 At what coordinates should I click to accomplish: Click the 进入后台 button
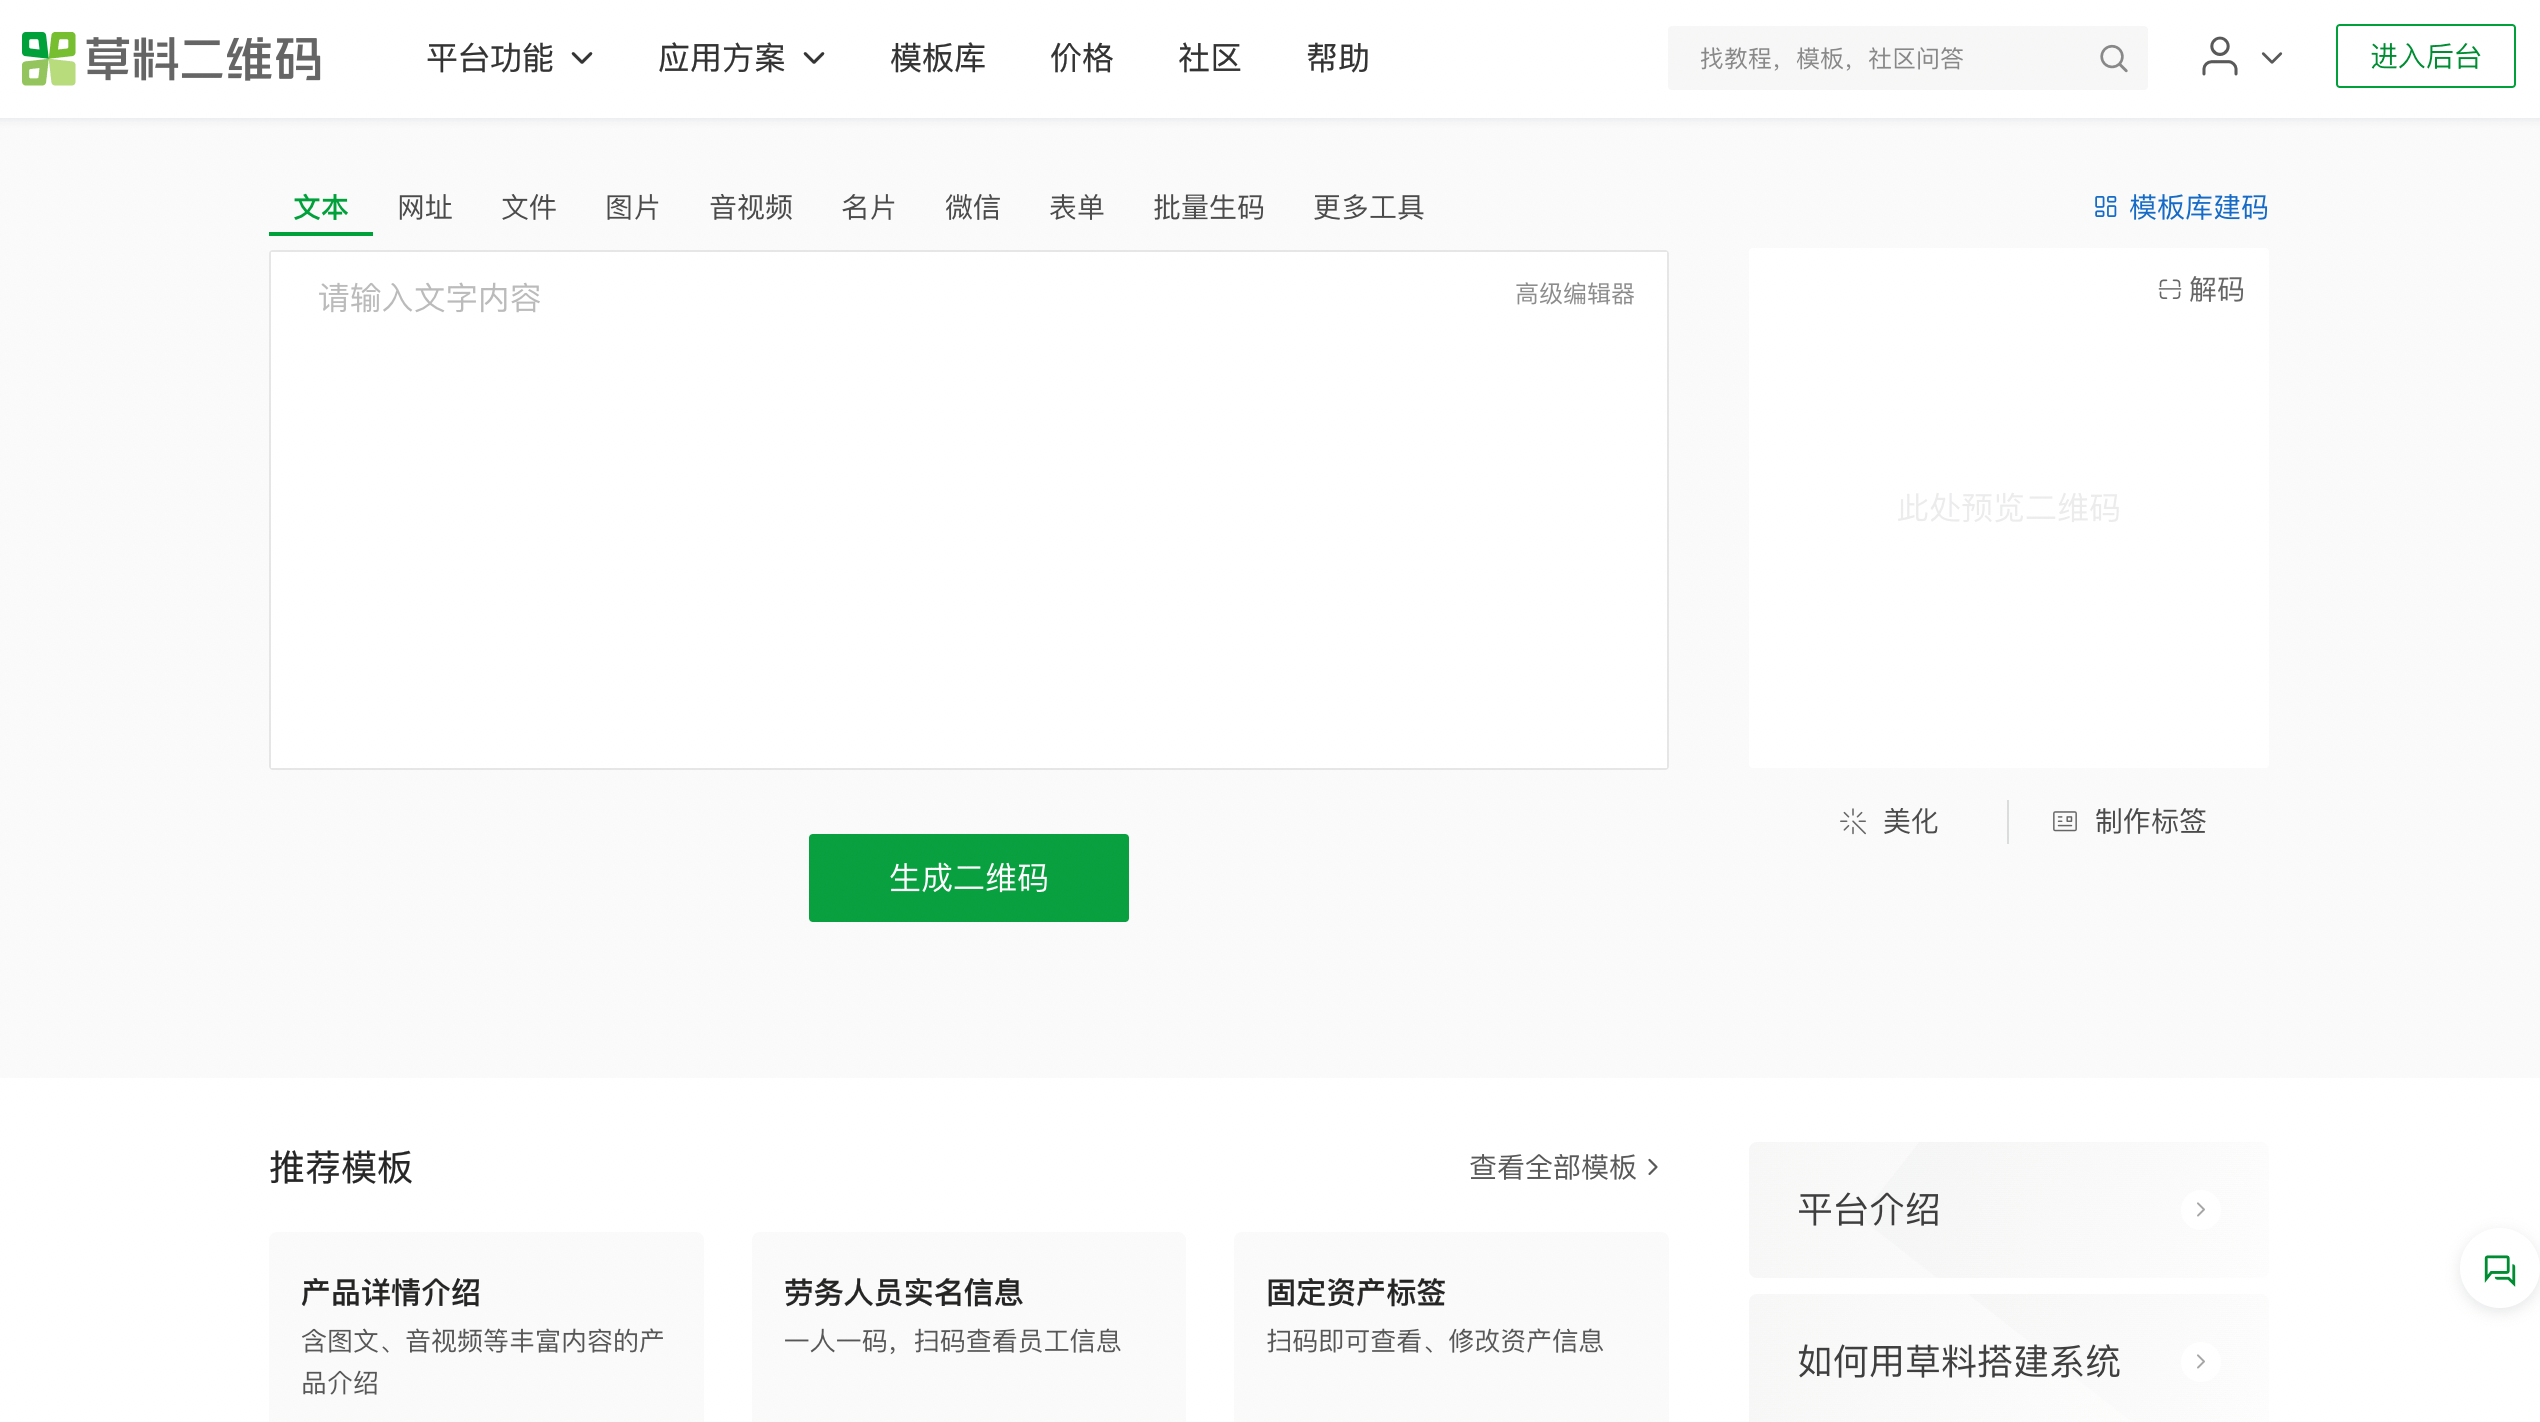tap(2425, 57)
